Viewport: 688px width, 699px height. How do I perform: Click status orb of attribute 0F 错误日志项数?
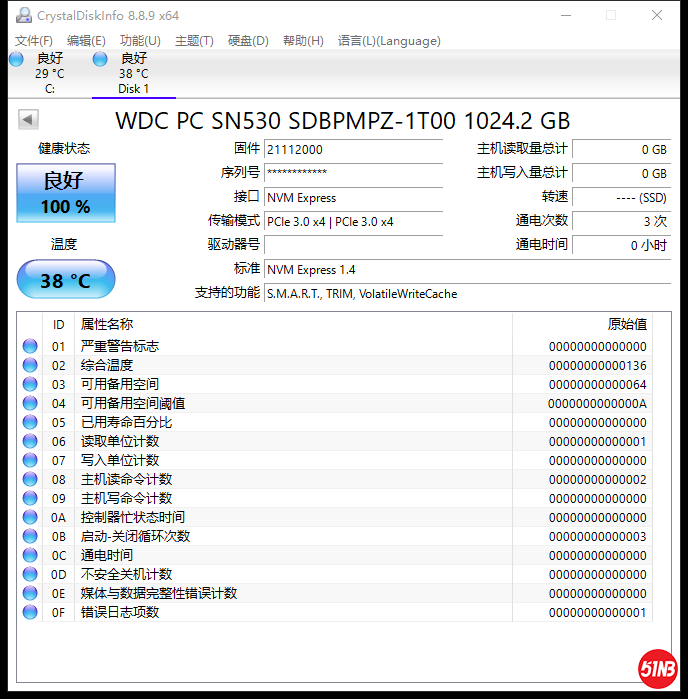[30, 612]
